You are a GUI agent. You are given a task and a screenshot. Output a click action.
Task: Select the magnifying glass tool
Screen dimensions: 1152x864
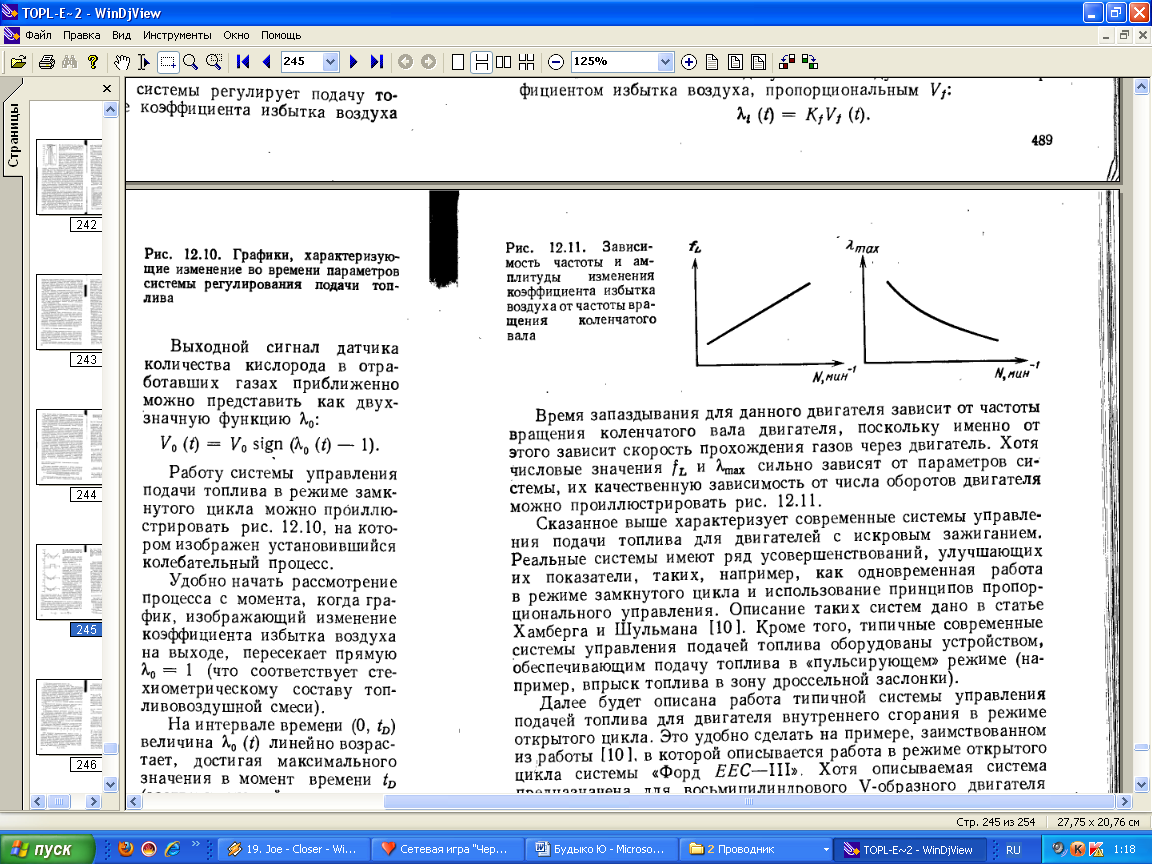[190, 62]
